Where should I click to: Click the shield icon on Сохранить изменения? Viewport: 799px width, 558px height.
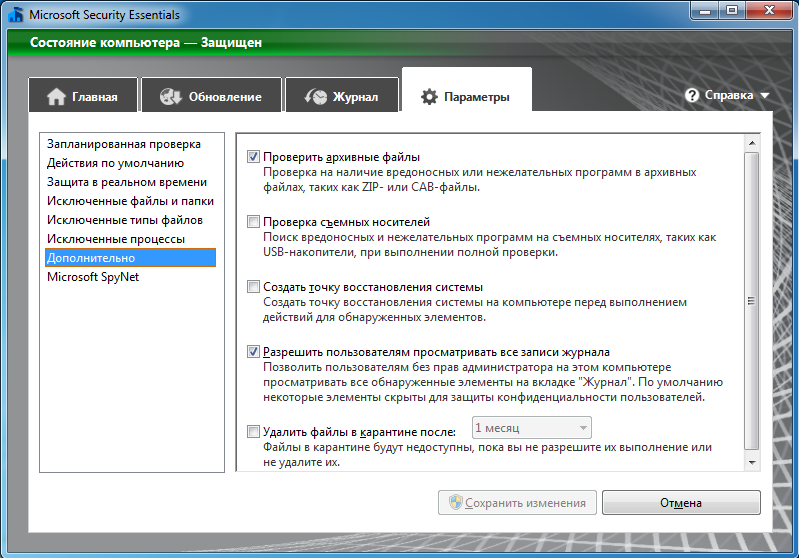pos(456,502)
